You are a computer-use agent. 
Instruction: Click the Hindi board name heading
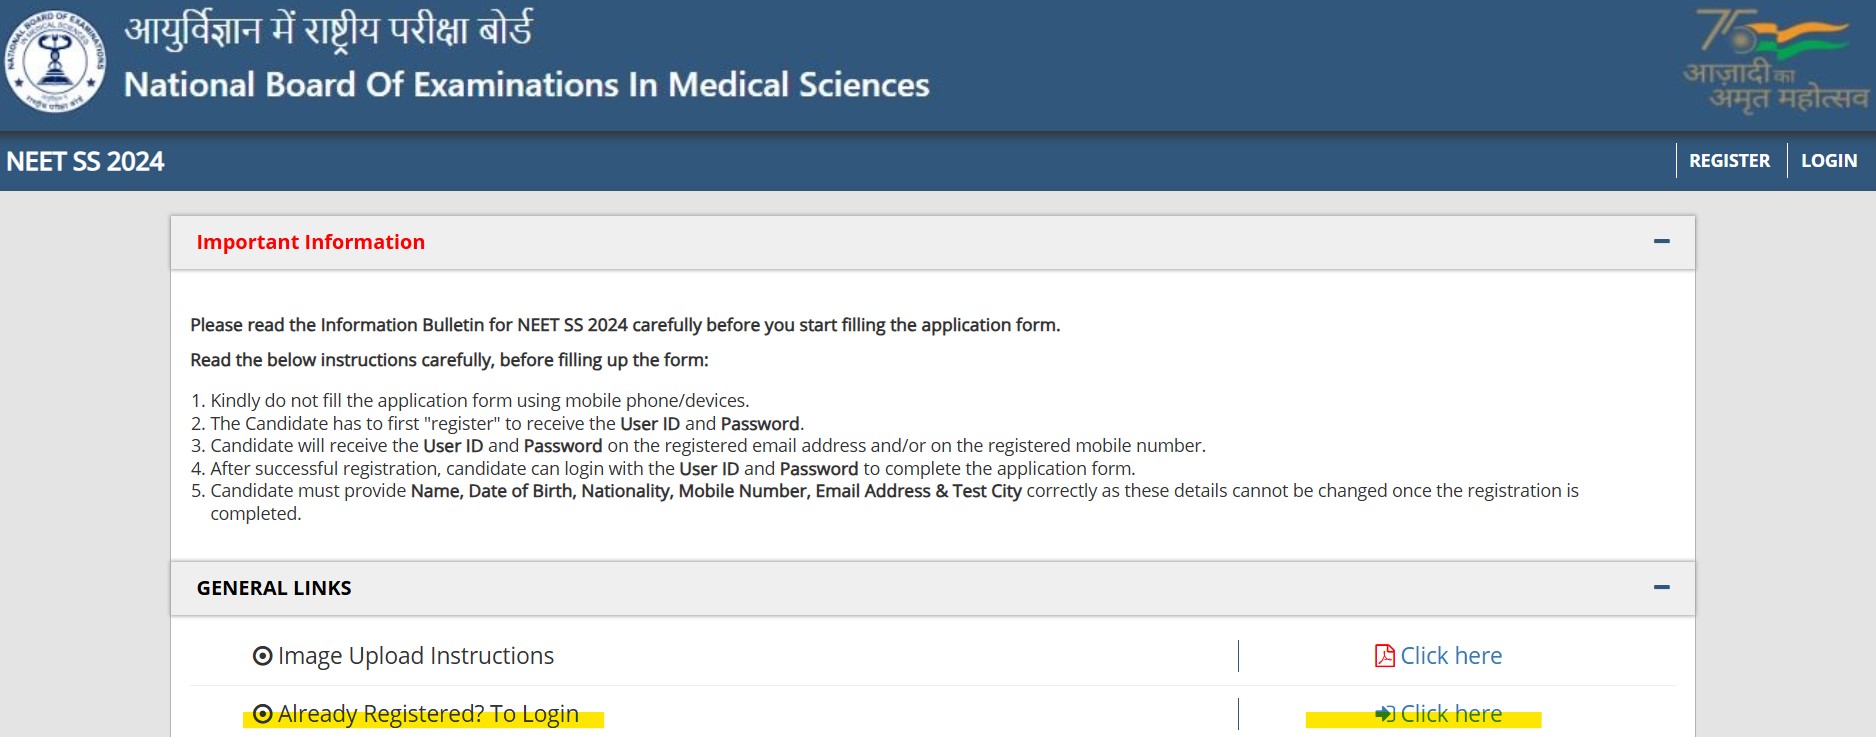point(328,30)
